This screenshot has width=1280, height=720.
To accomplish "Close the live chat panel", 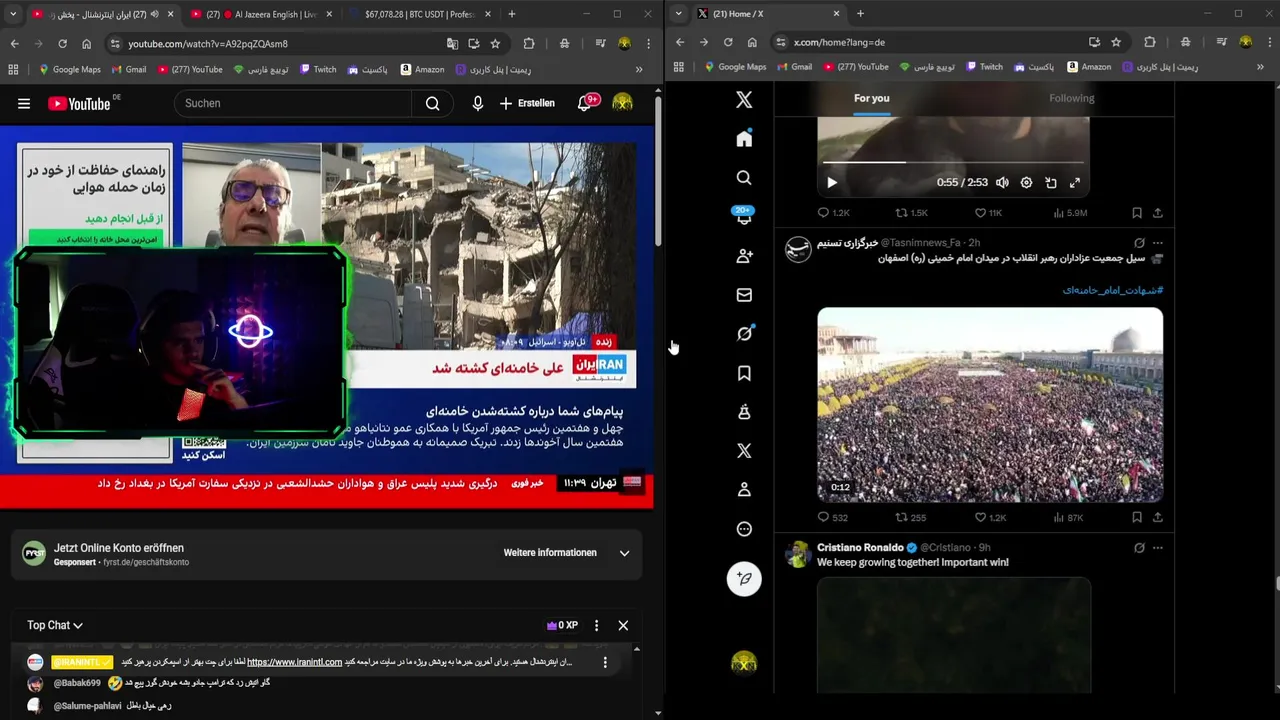I will pos(623,625).
